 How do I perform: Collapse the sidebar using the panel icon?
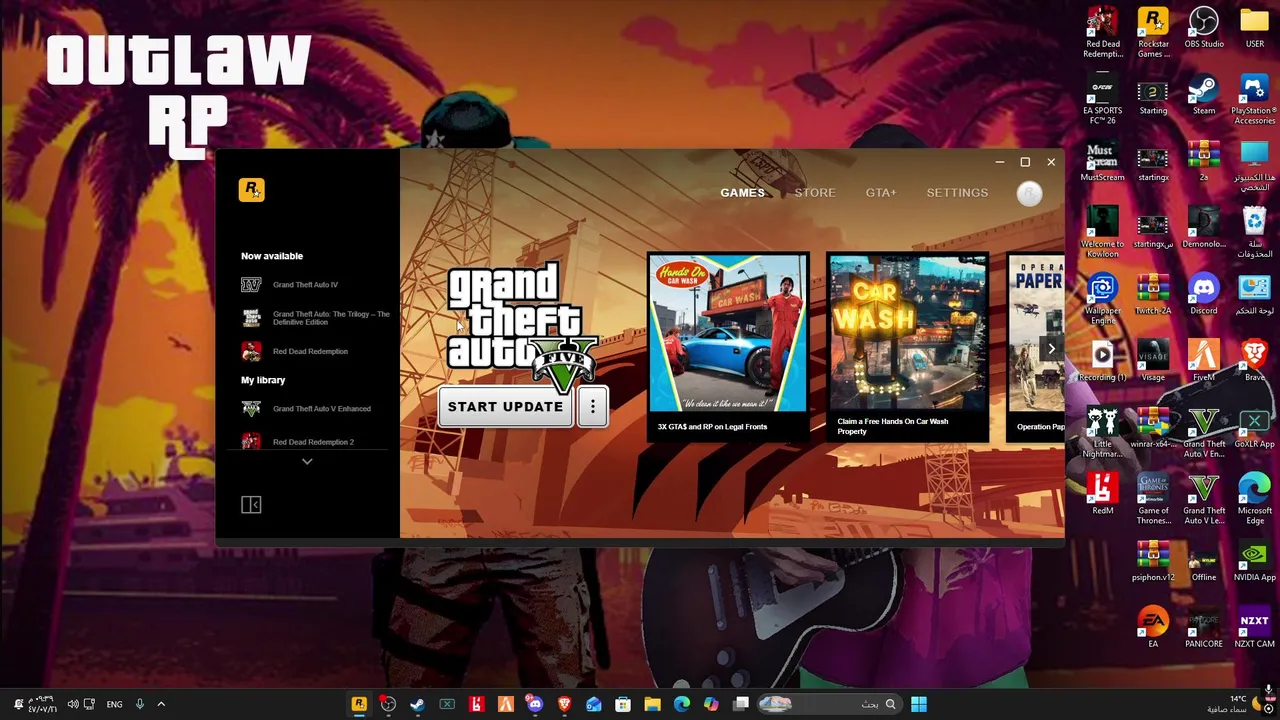tap(251, 505)
